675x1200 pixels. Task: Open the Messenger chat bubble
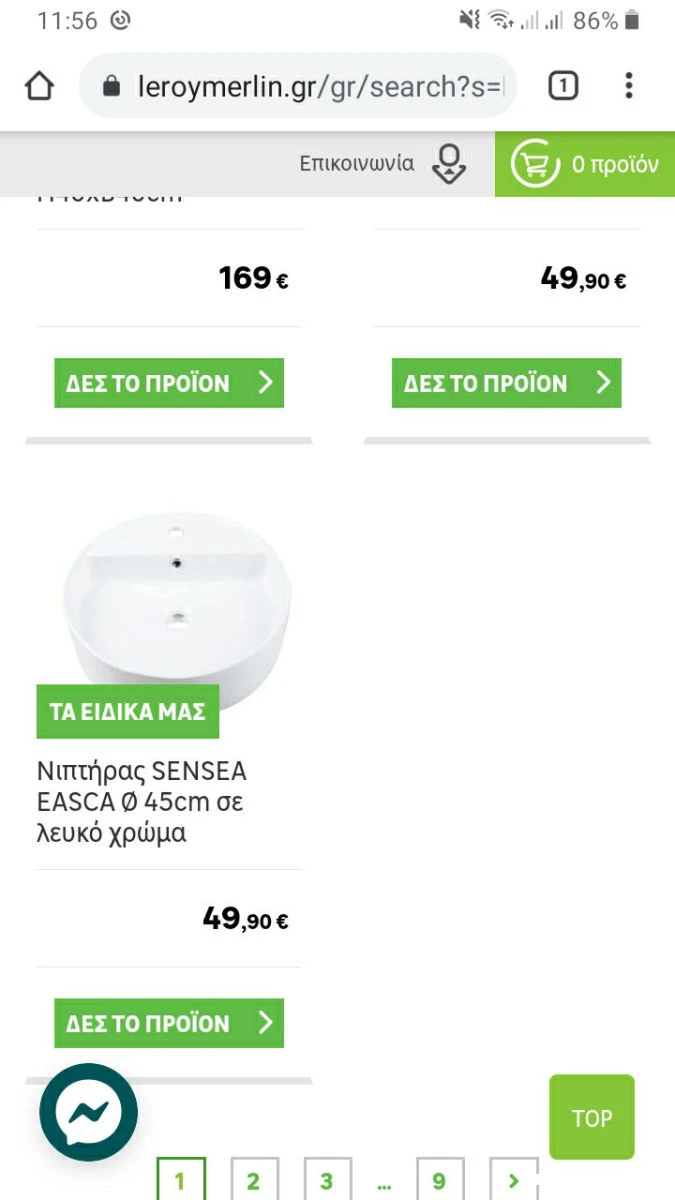[89, 1112]
